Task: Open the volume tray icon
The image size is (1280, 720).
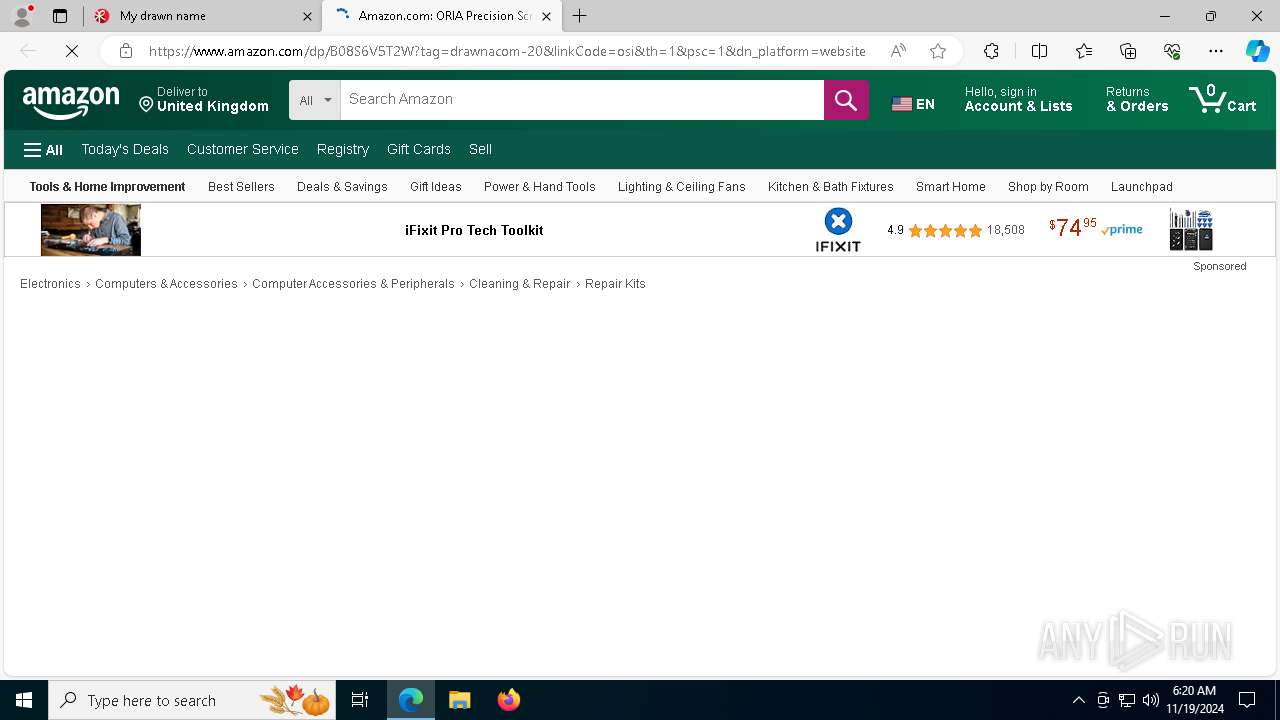Action: pyautogui.click(x=1150, y=700)
